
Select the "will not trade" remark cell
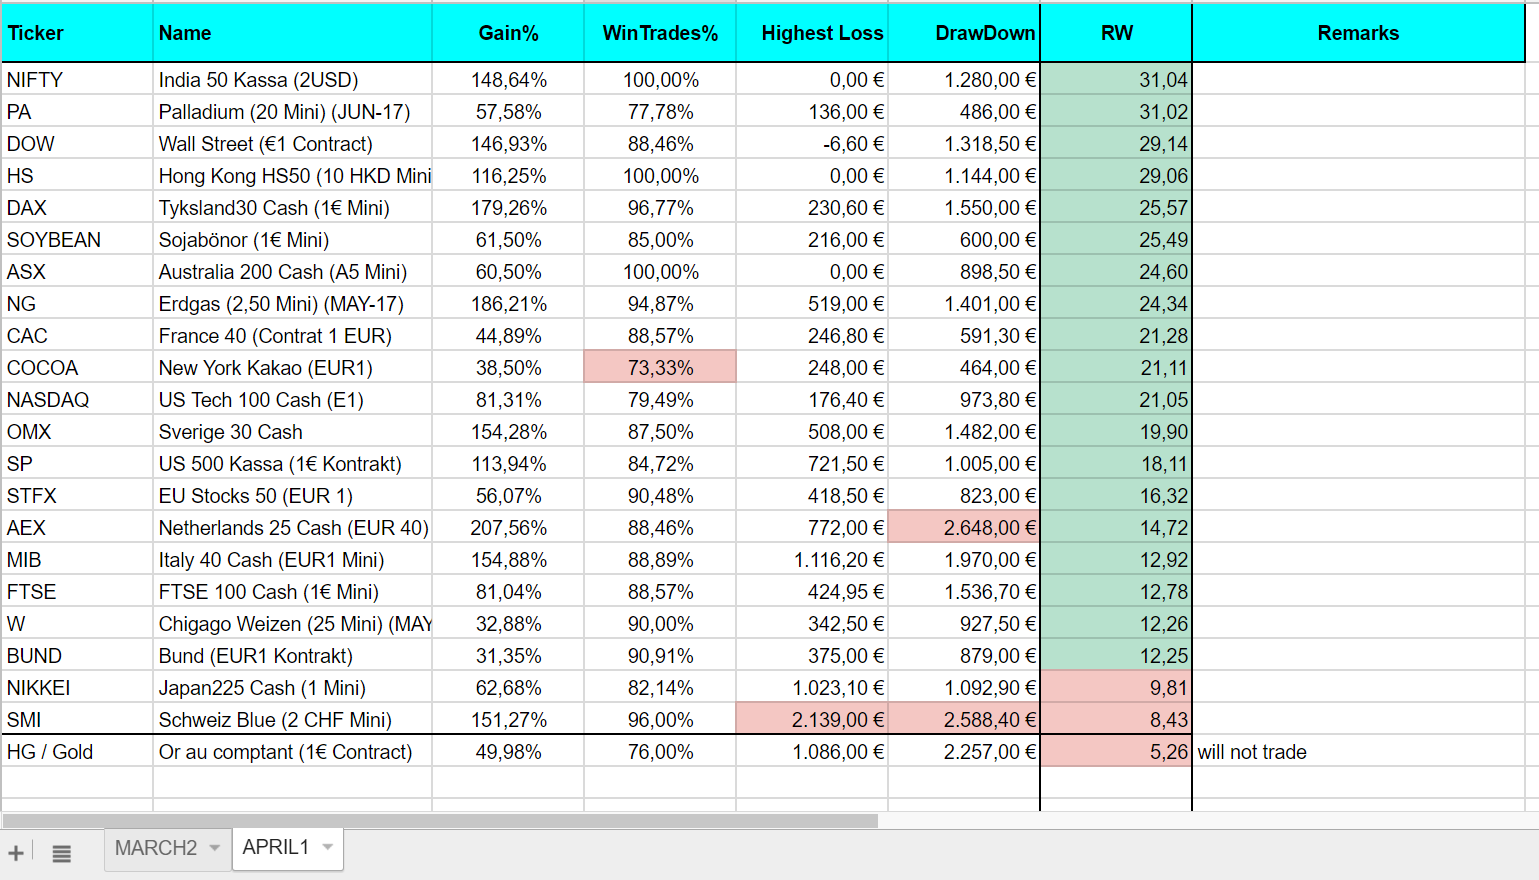tap(1357, 752)
